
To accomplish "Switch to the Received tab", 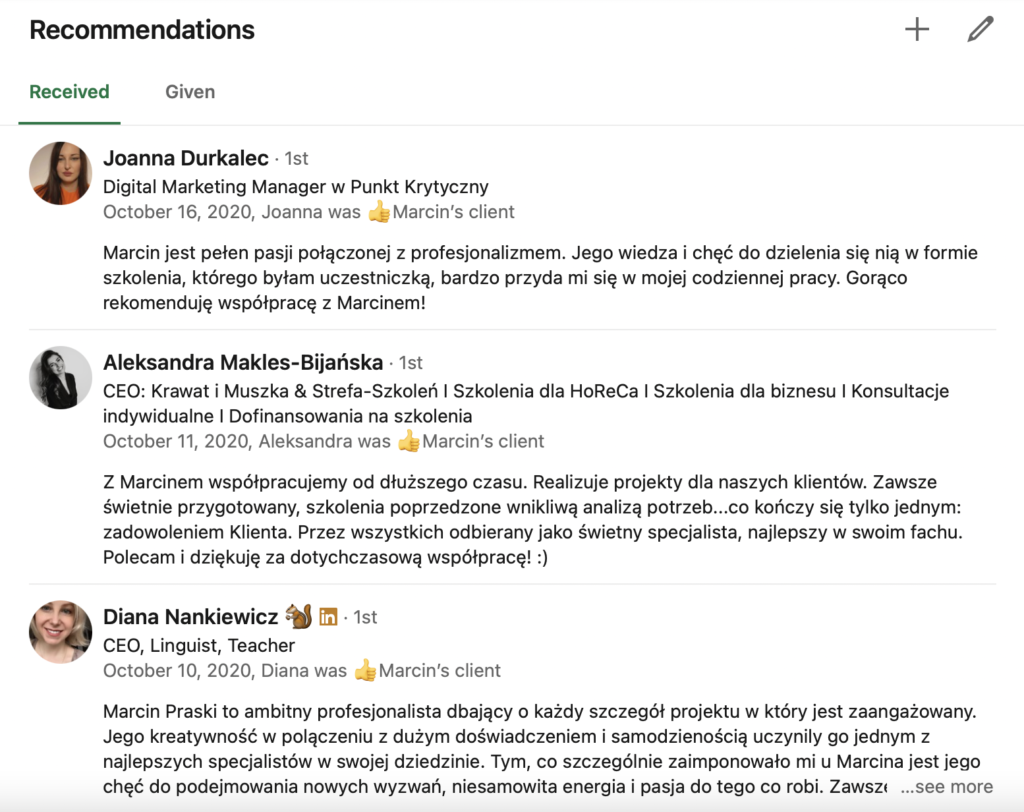I will point(69,92).
